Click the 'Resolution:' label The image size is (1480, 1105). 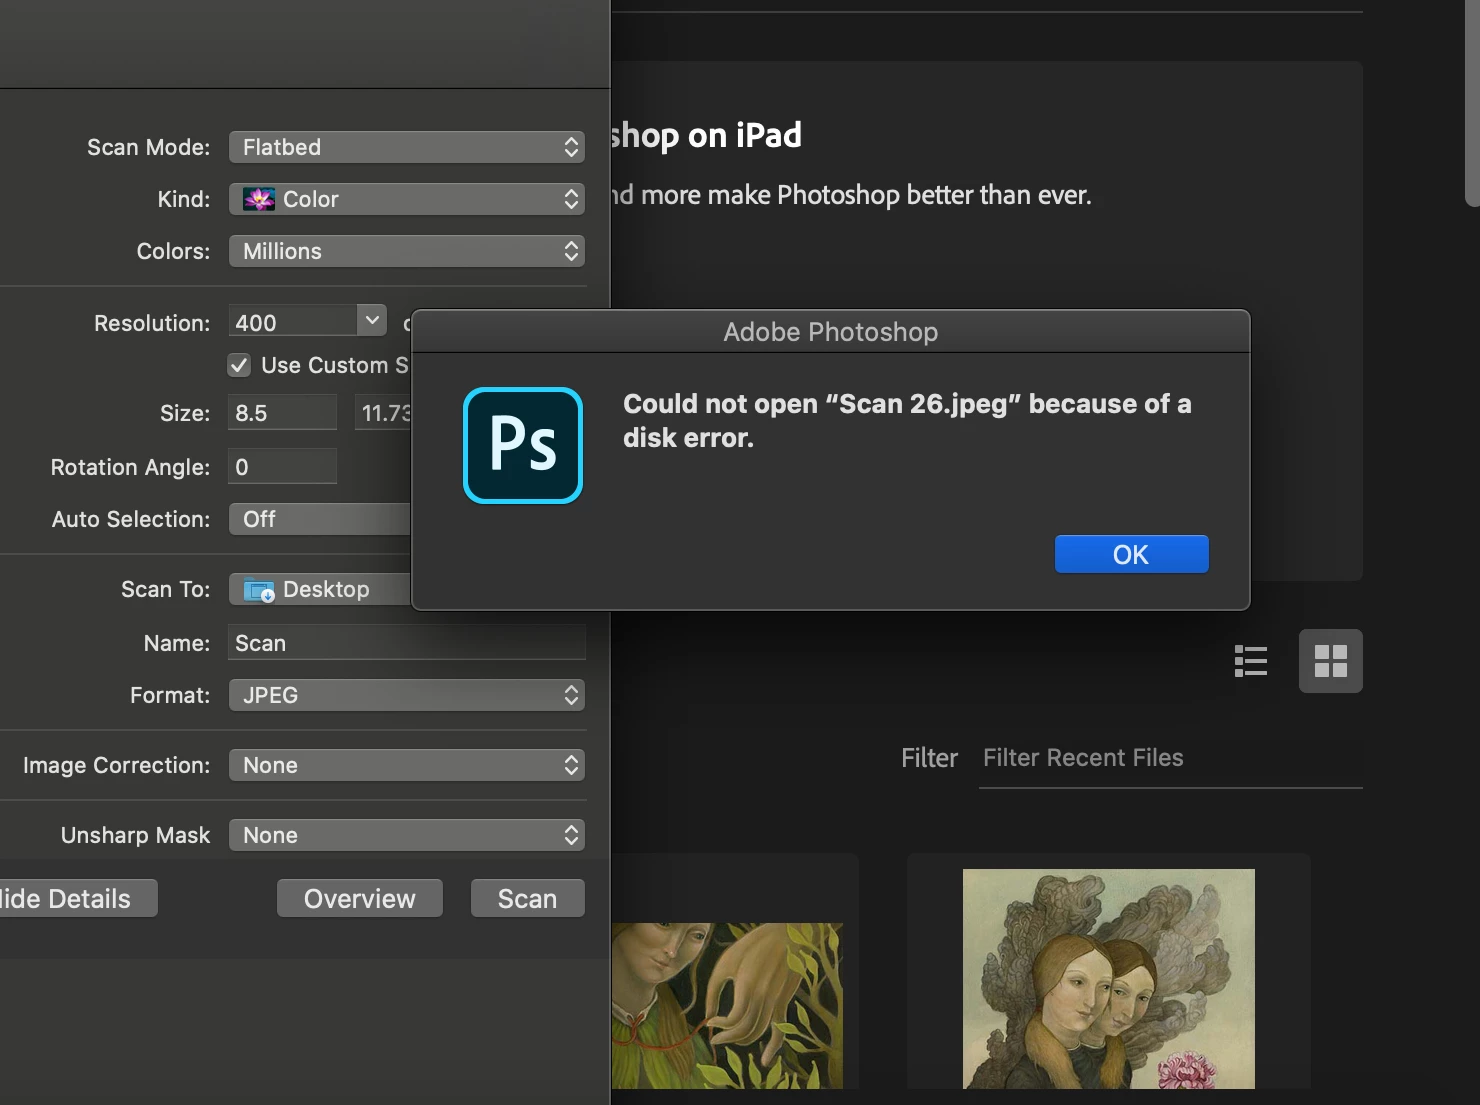point(152,323)
